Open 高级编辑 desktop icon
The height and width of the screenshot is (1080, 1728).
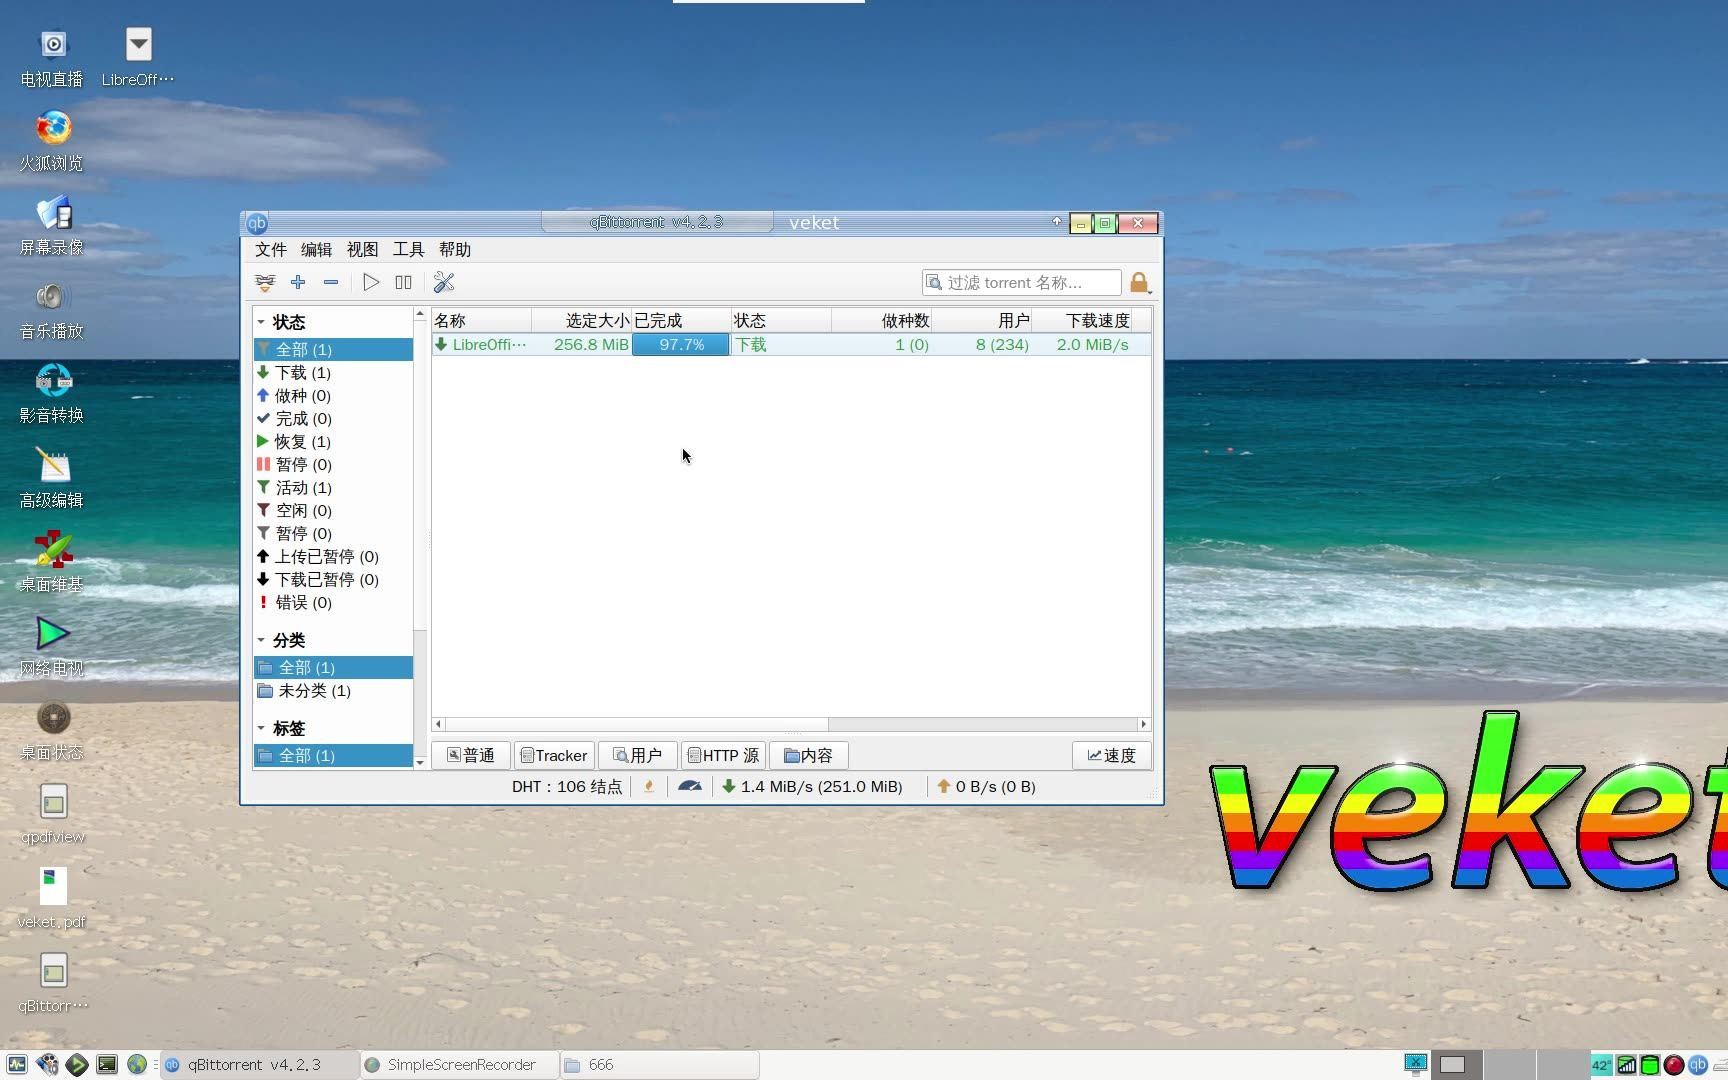click(x=52, y=479)
